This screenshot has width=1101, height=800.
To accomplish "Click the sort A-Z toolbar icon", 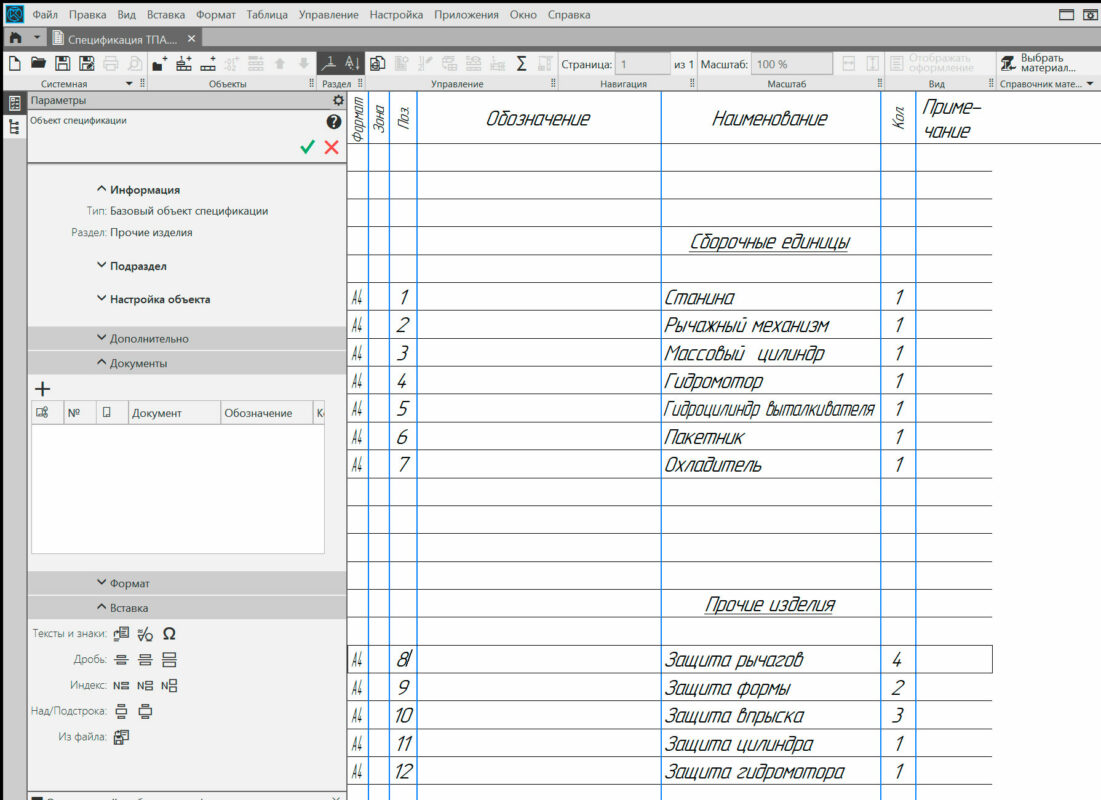I will click(x=352, y=63).
